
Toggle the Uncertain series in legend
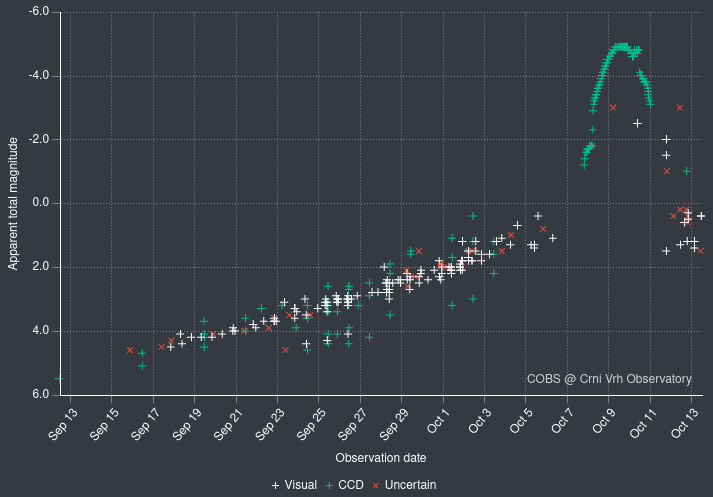(404, 485)
